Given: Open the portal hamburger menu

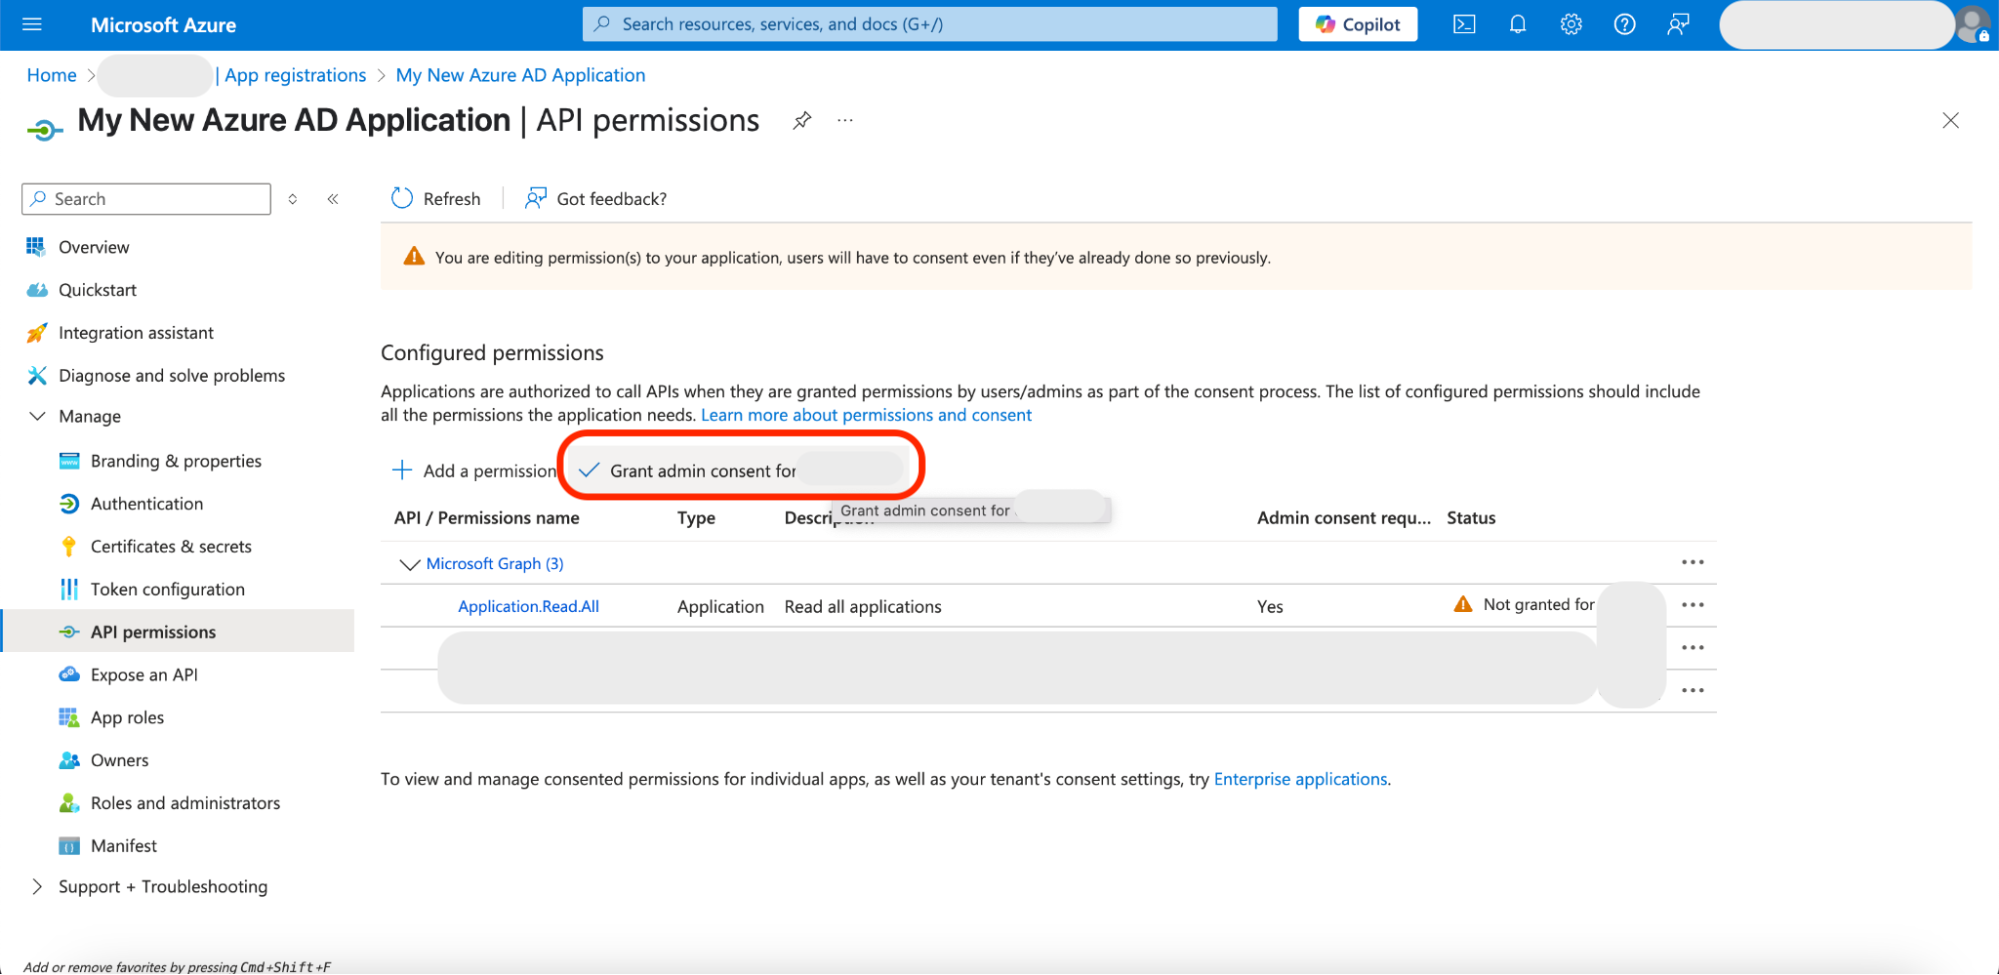Looking at the screenshot, I should tap(32, 24).
